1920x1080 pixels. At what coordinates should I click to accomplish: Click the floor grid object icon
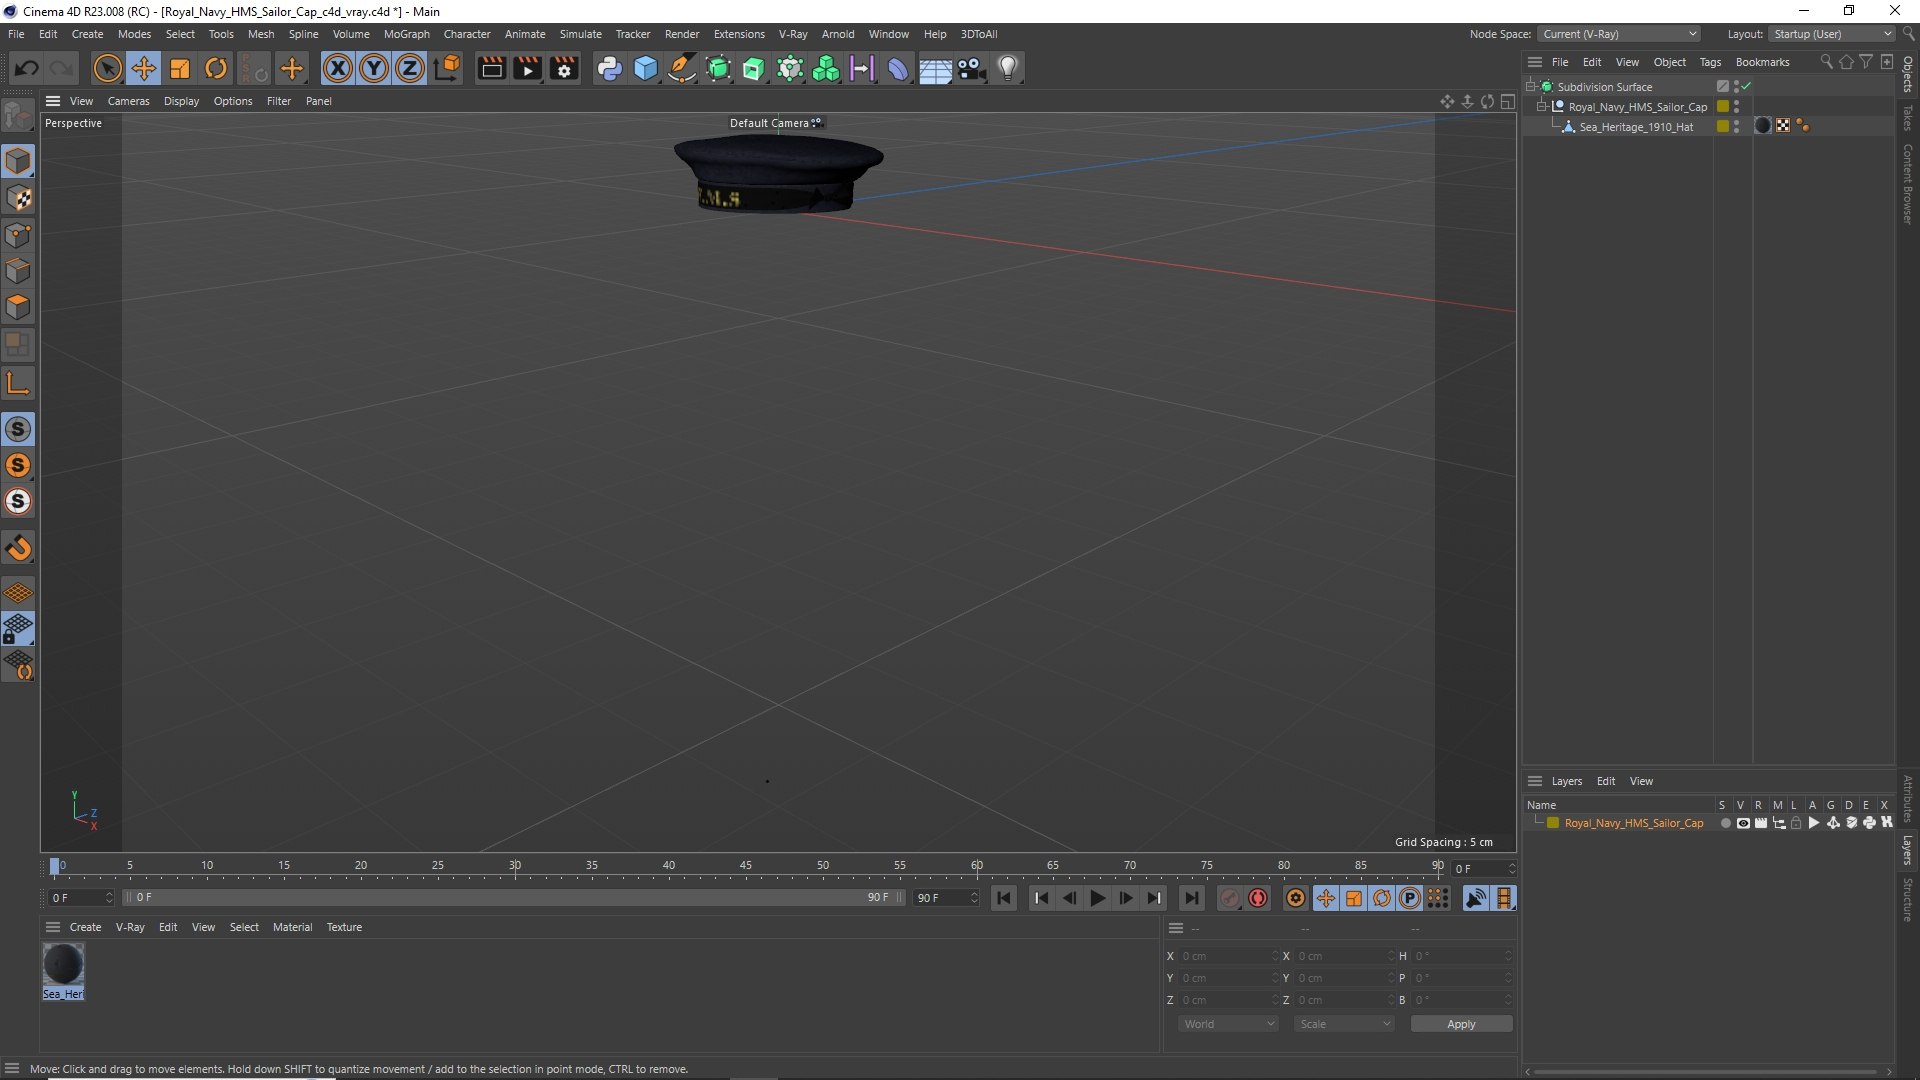(935, 68)
